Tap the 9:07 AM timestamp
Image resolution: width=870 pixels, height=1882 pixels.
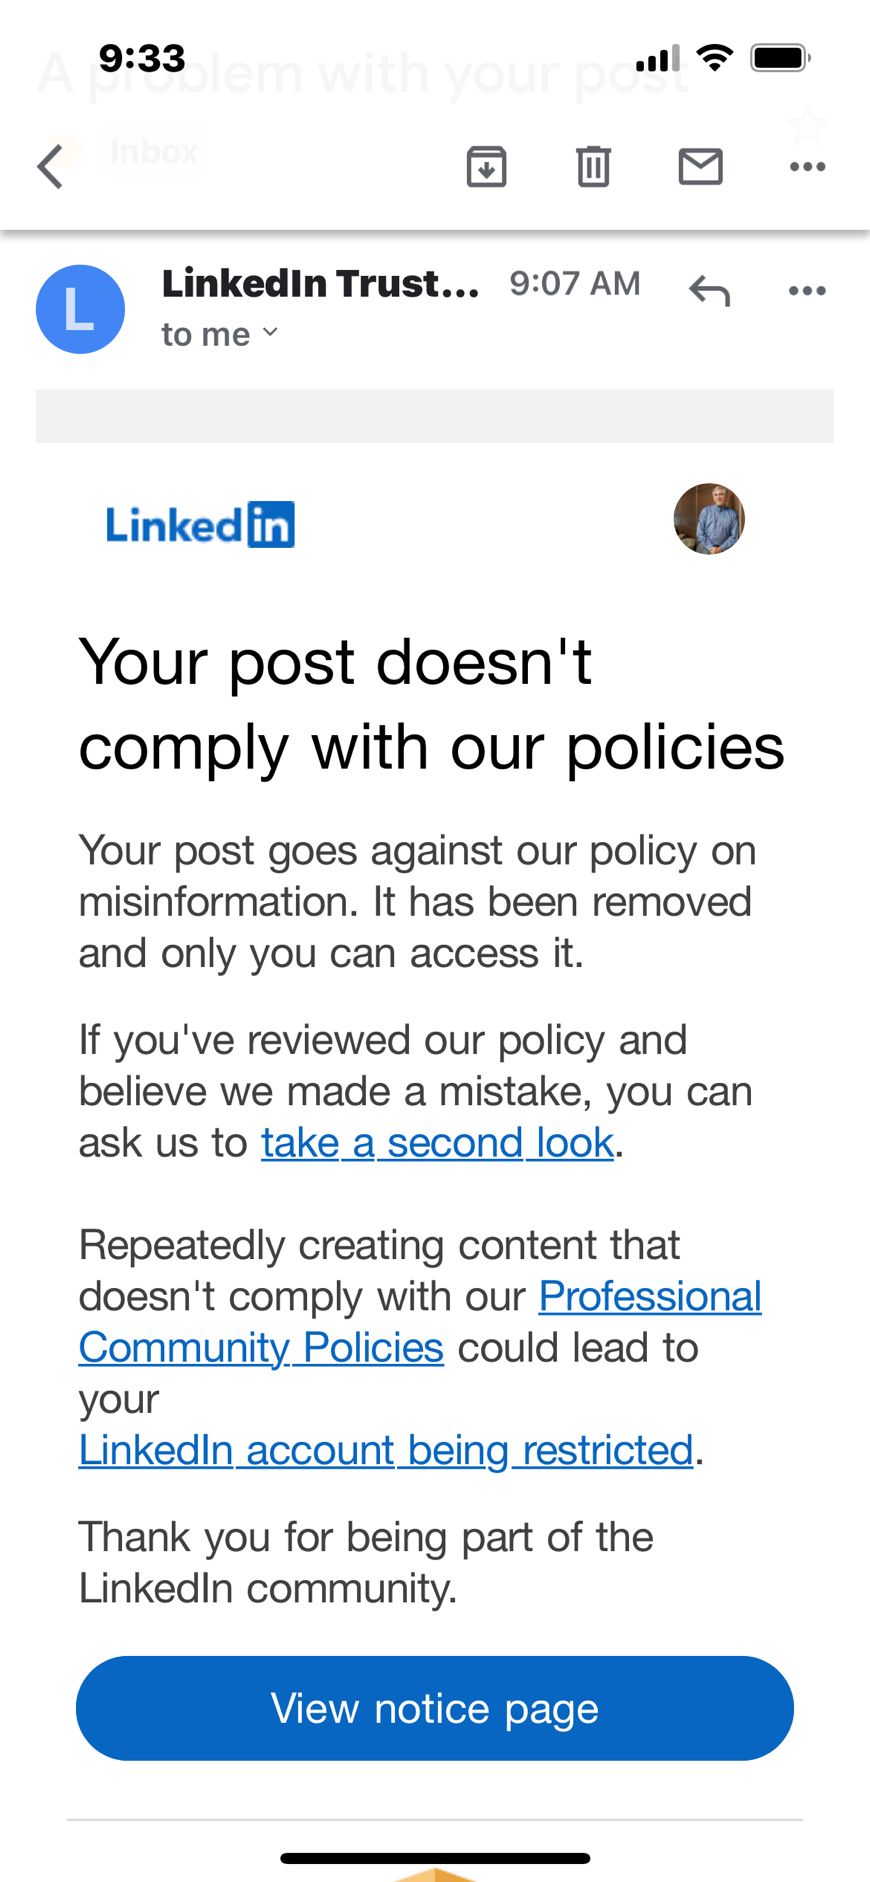pyautogui.click(x=575, y=284)
